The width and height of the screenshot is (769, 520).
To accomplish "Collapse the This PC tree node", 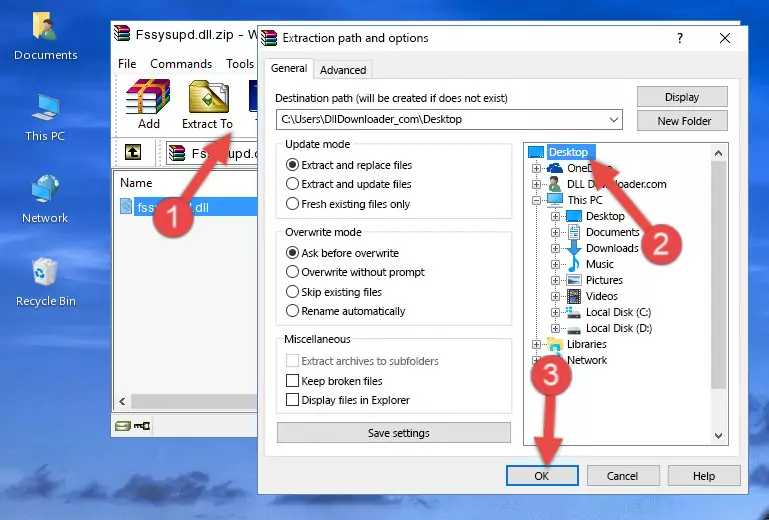I will (537, 200).
